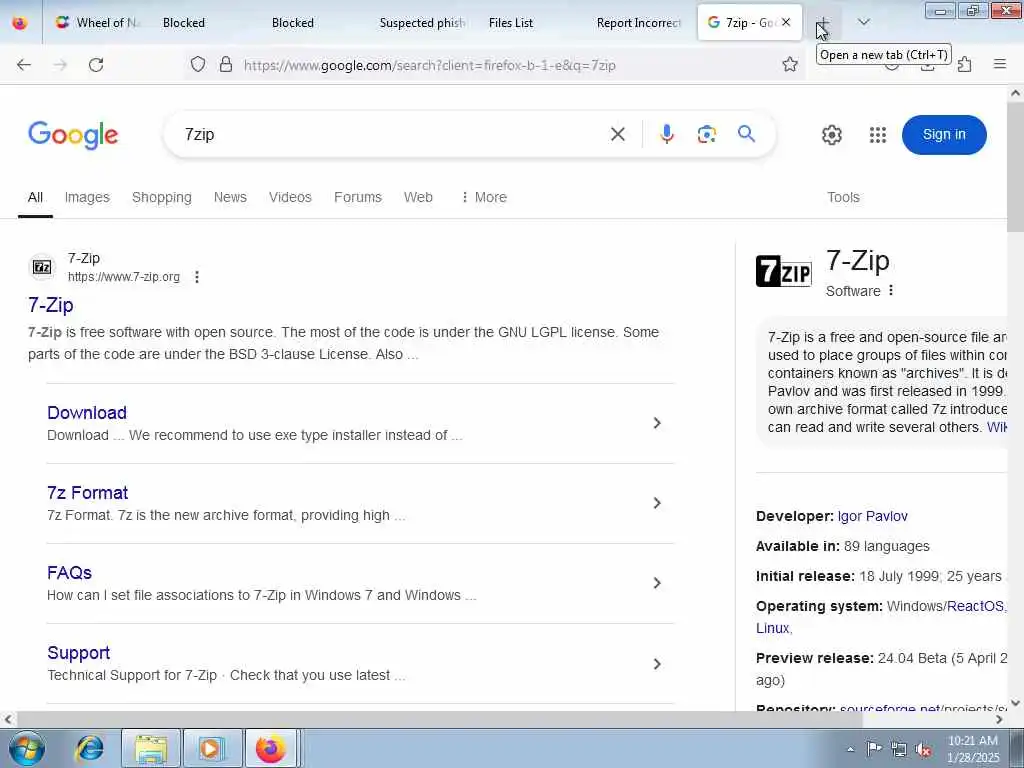The height and width of the screenshot is (768, 1024).
Task: Submit search with magnifier icon
Action: click(746, 135)
